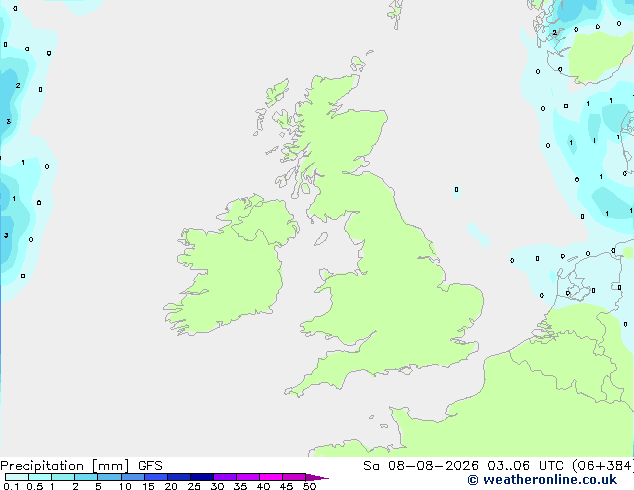Open the weatheronline.co.uk link
634x490 pixels.
(550, 480)
